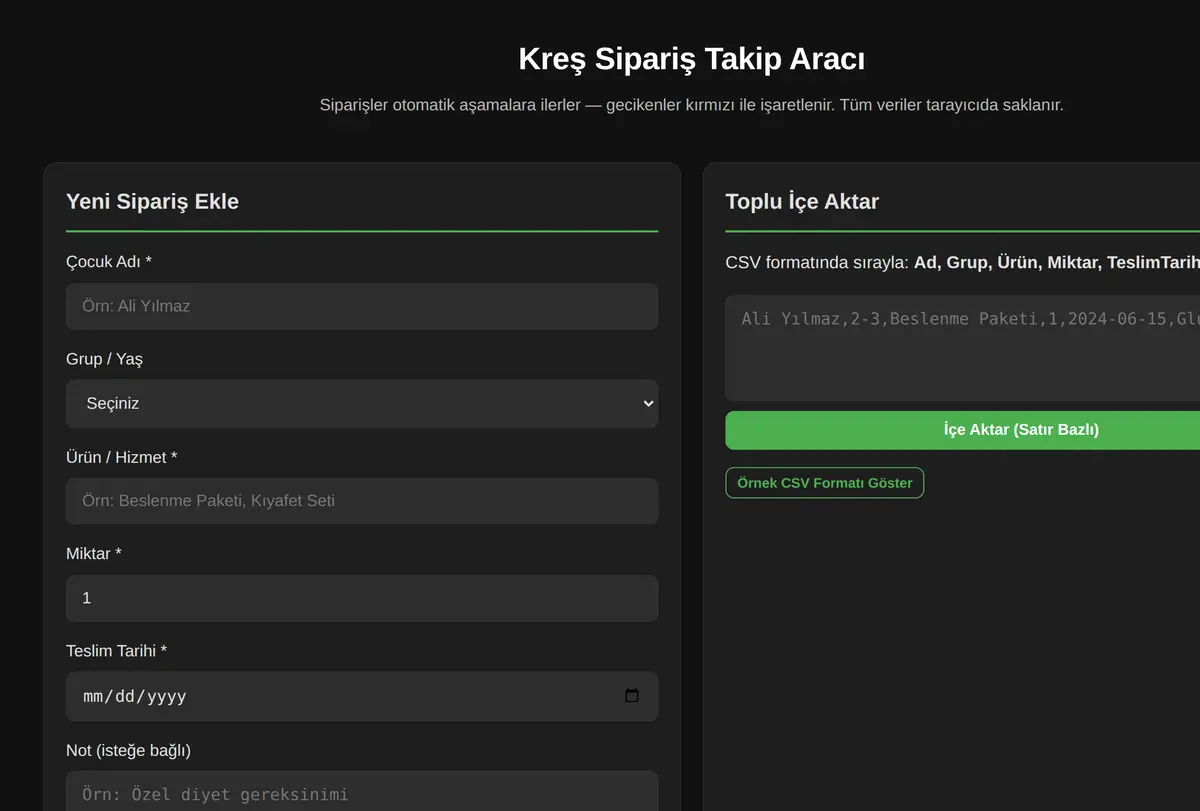Click the Çocuk Adı * label
Viewport: 1200px width, 811px height.
pos(109,262)
